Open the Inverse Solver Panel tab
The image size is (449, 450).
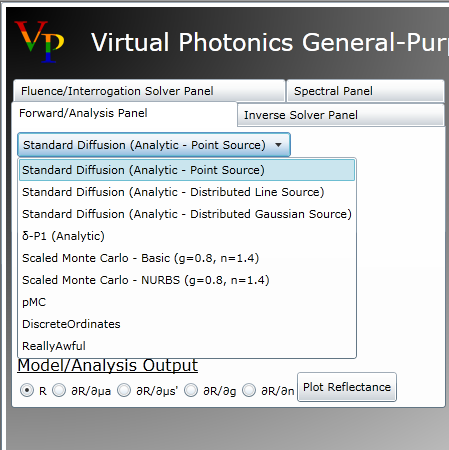(341, 115)
